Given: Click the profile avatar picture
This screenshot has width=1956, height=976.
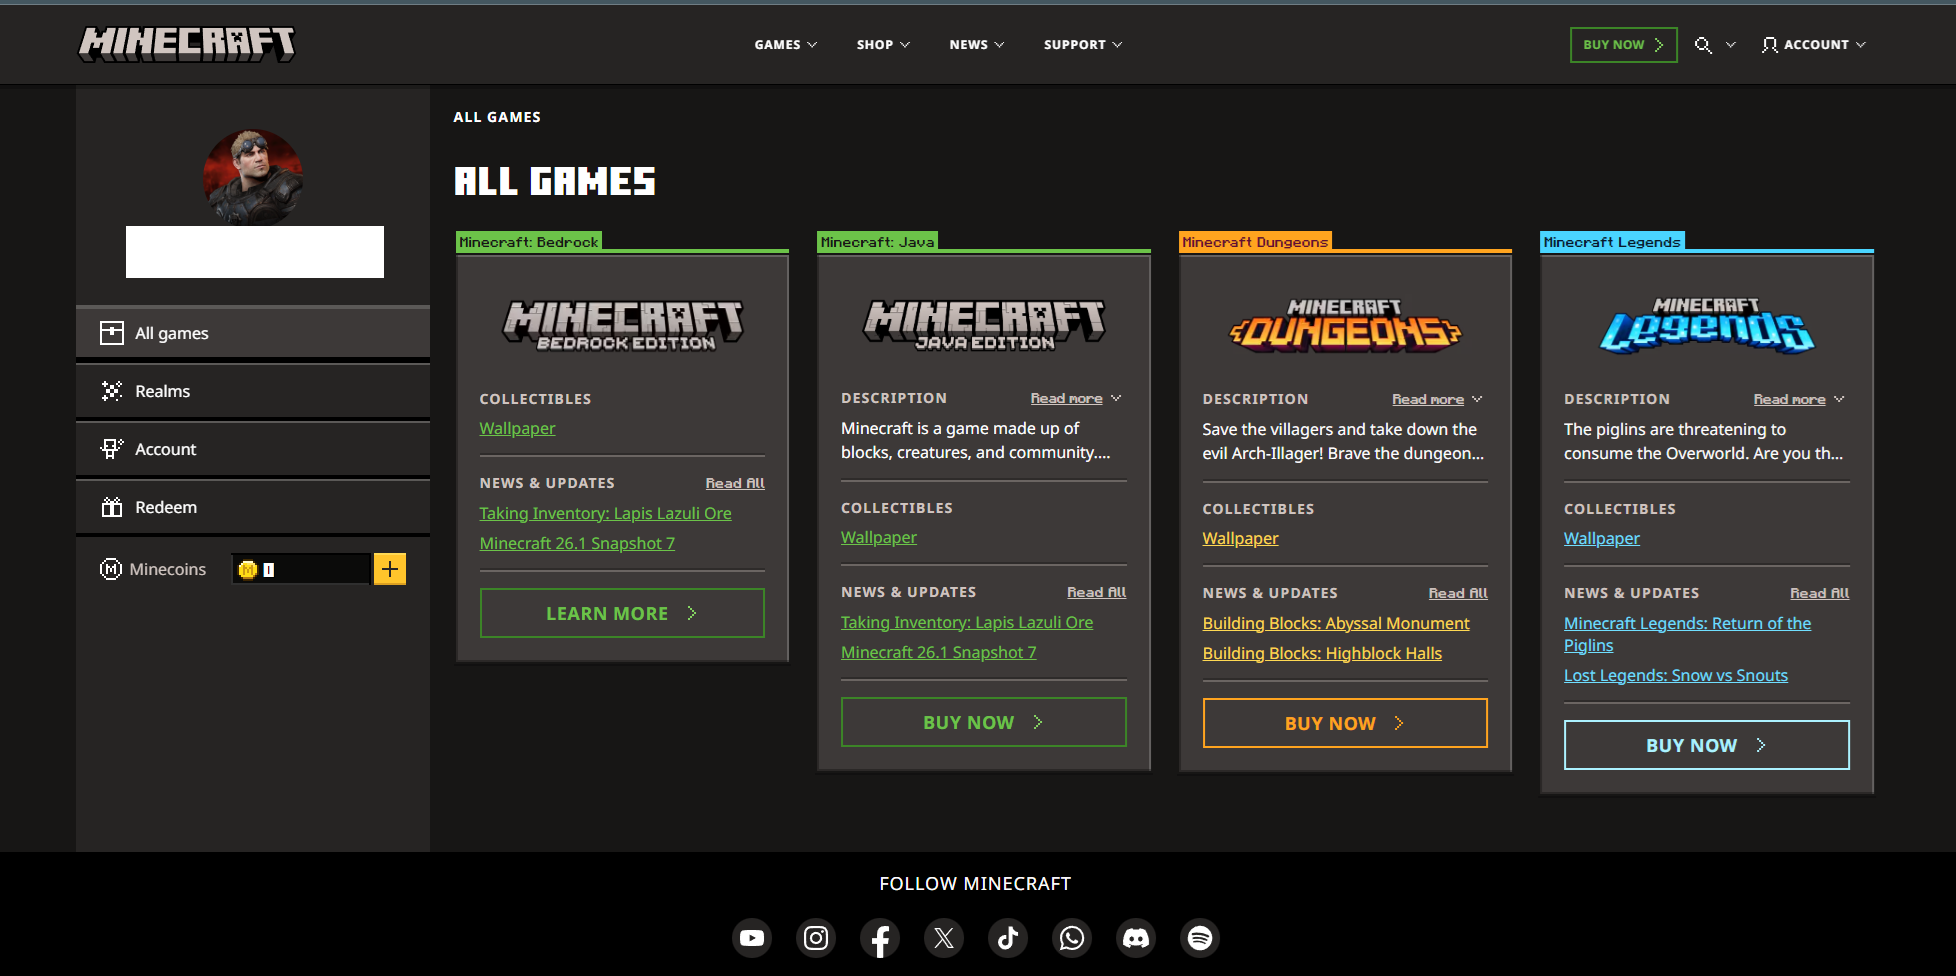Looking at the screenshot, I should click(x=253, y=178).
